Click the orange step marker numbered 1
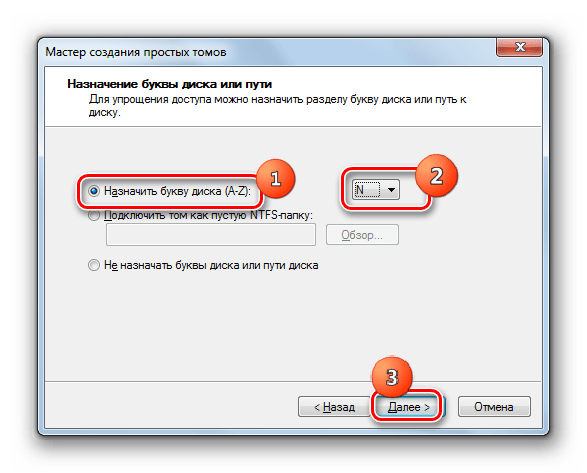 276,179
